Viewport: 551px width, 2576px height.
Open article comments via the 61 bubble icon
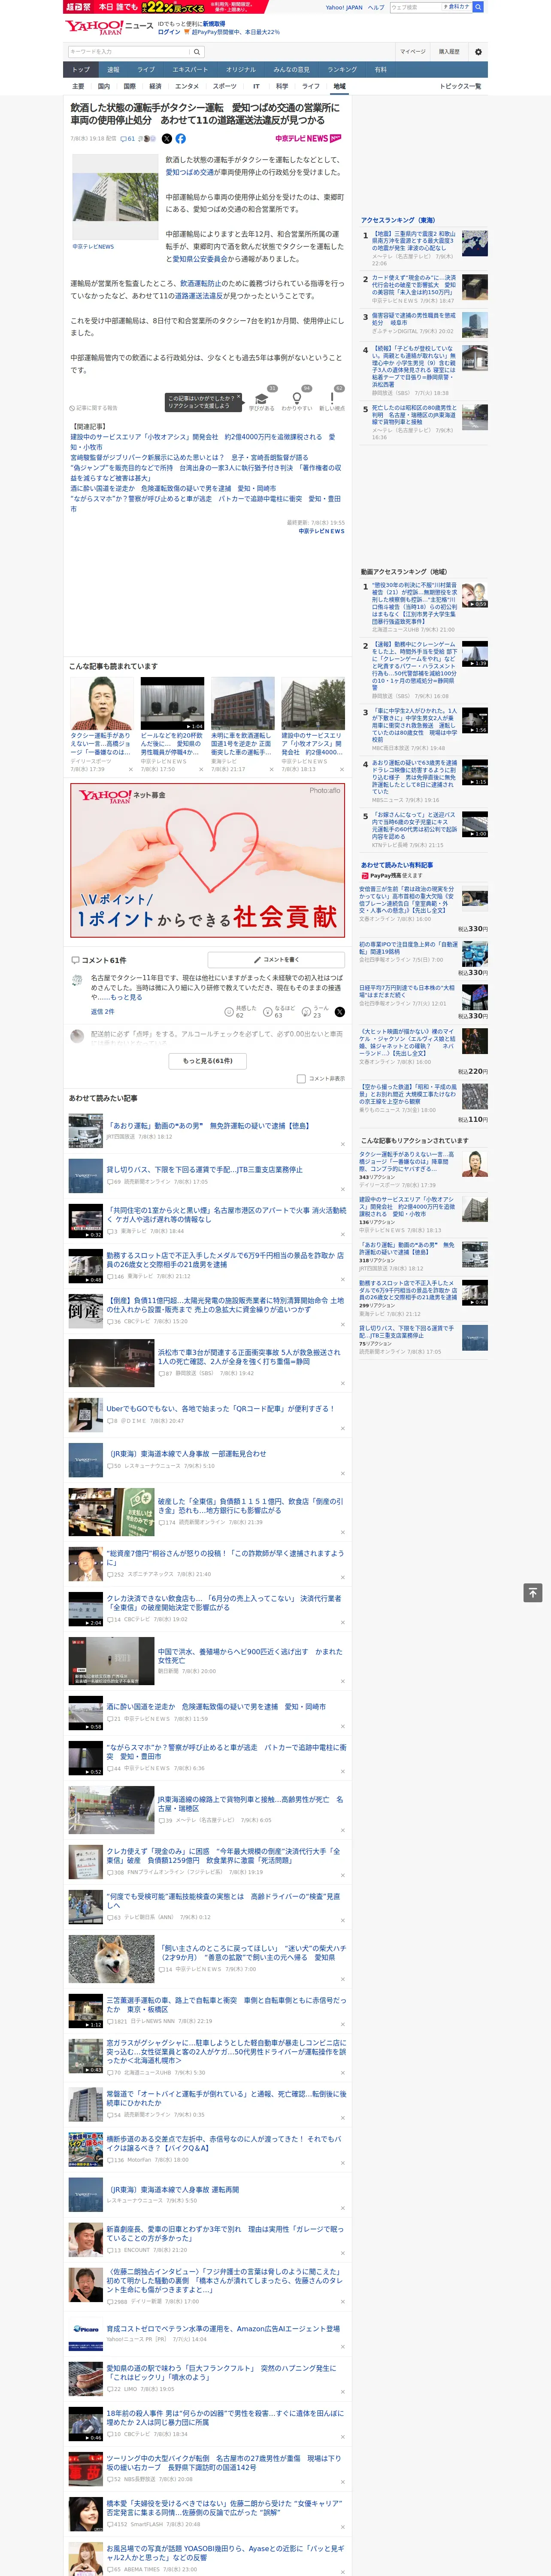128,139
